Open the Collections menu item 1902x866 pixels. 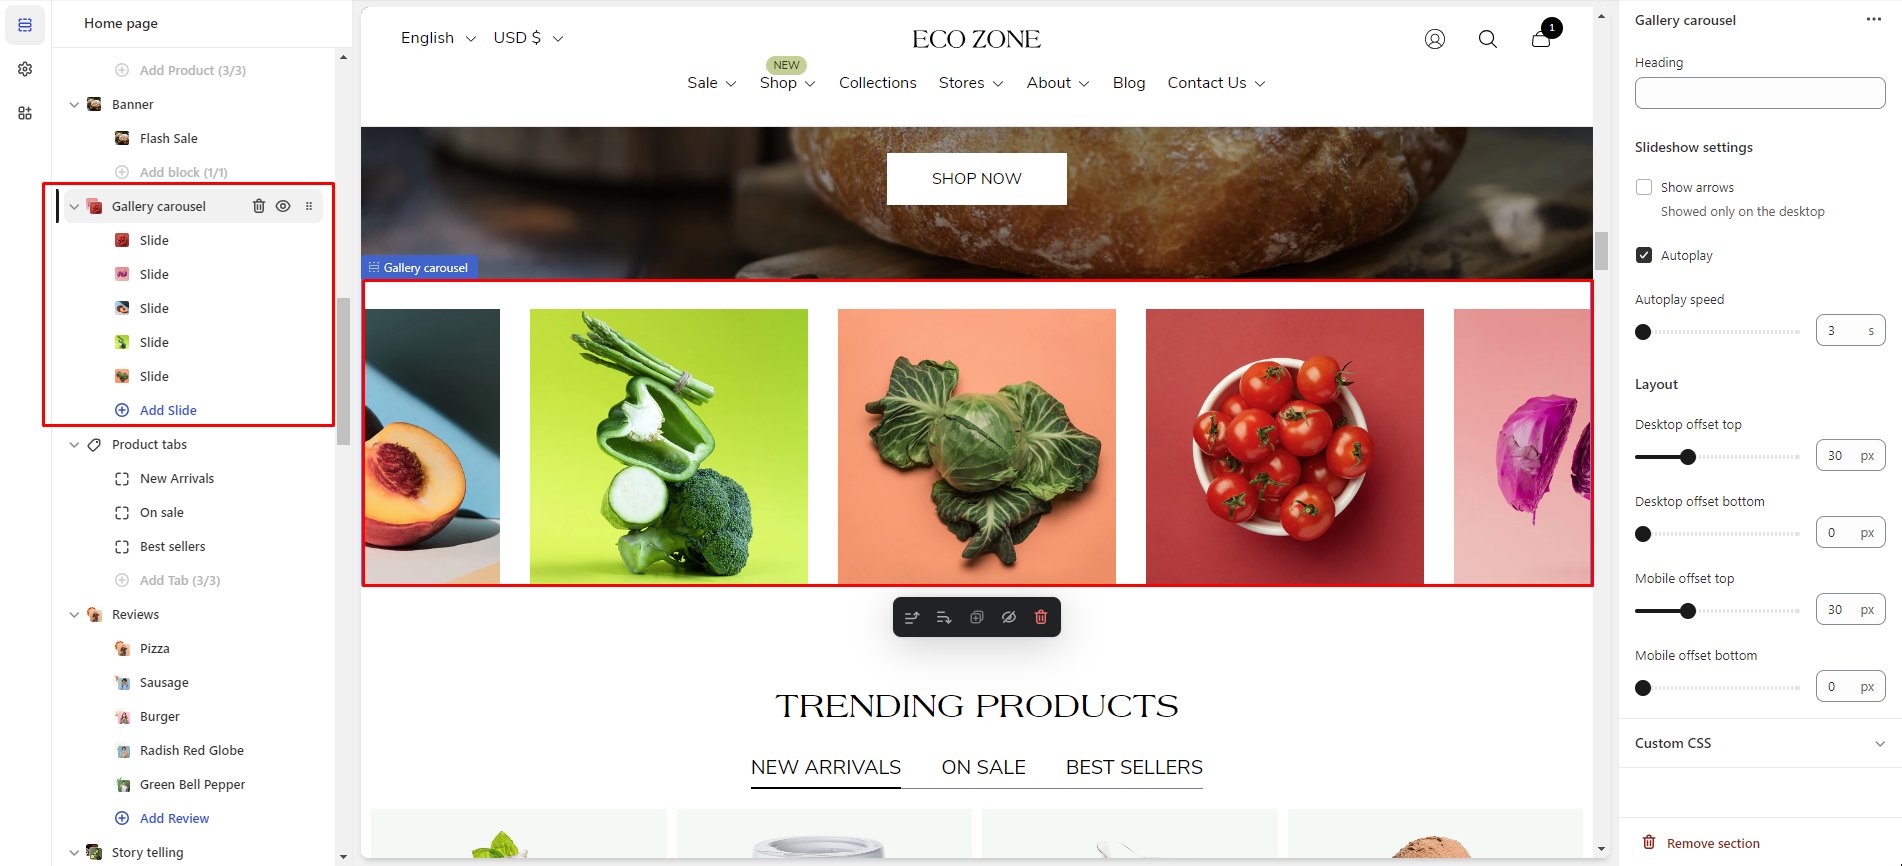[878, 83]
